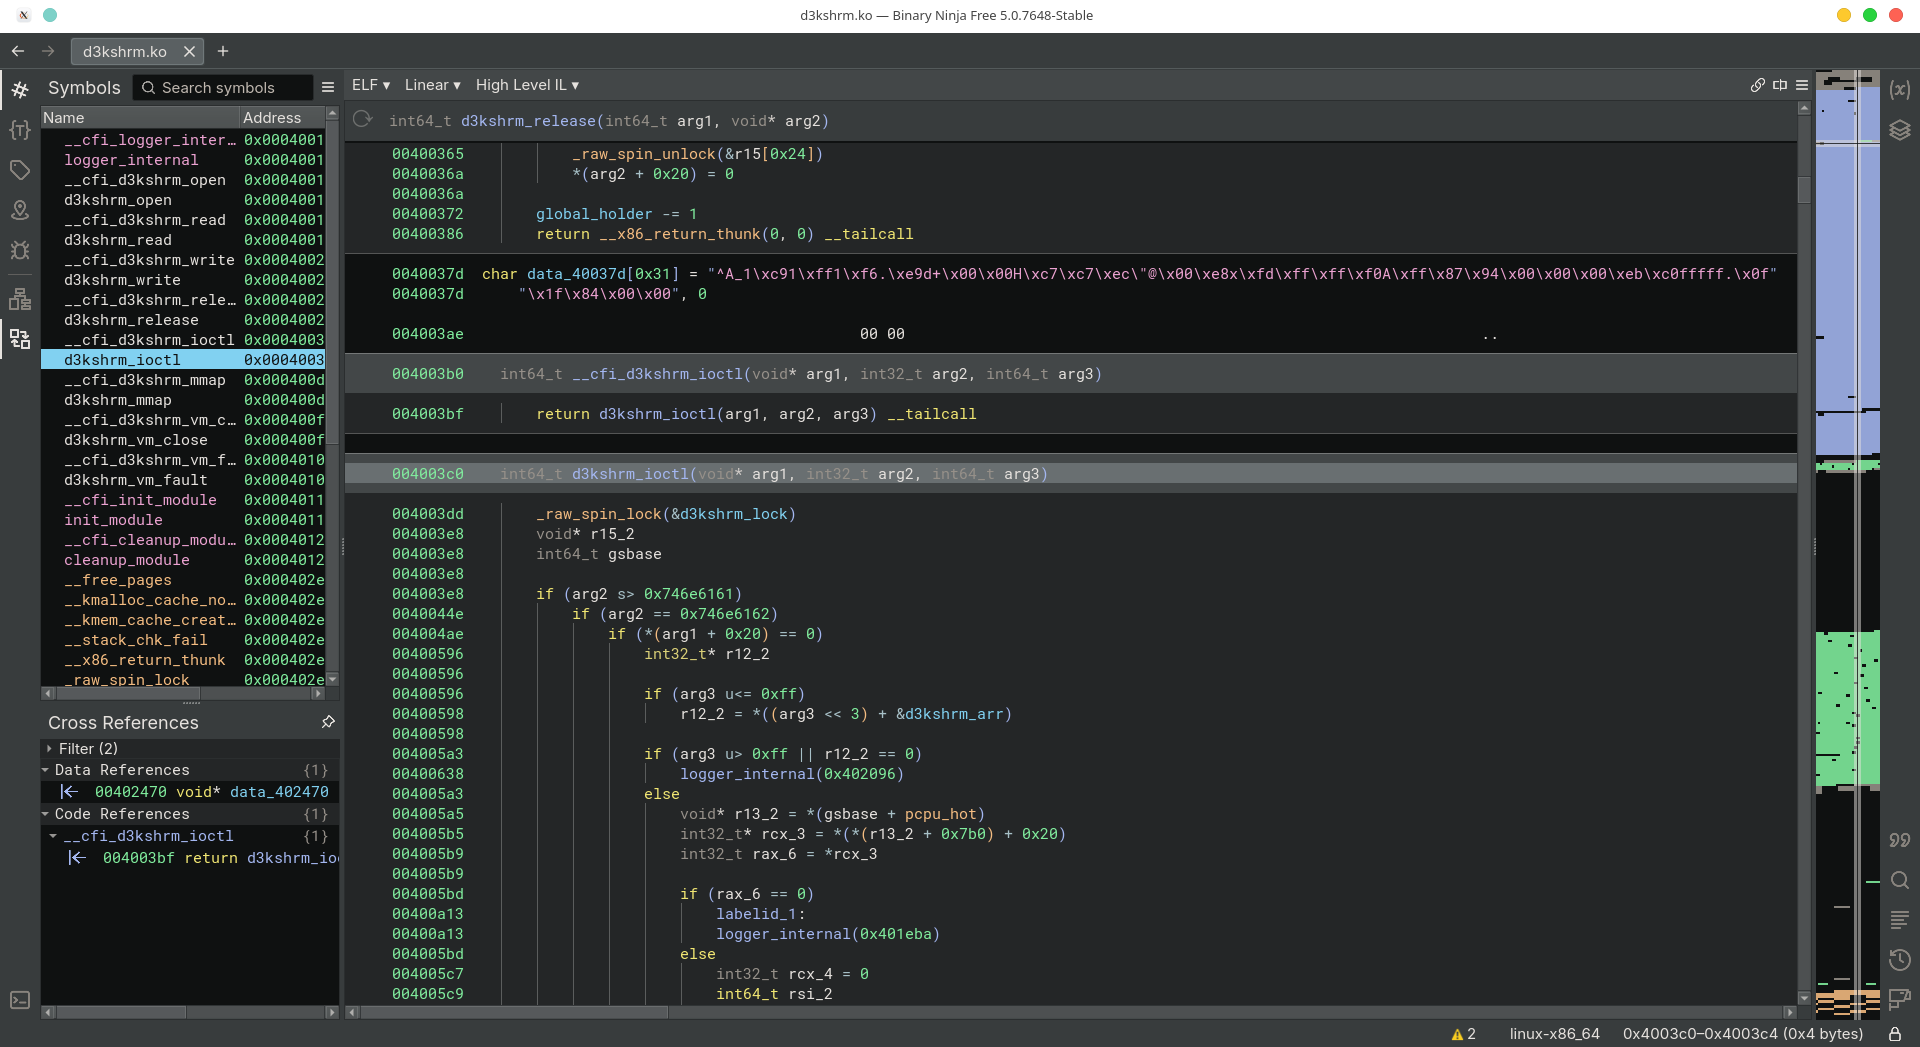Open a new tab with the plus button
Image resolution: width=1920 pixels, height=1047 pixels.
[223, 51]
